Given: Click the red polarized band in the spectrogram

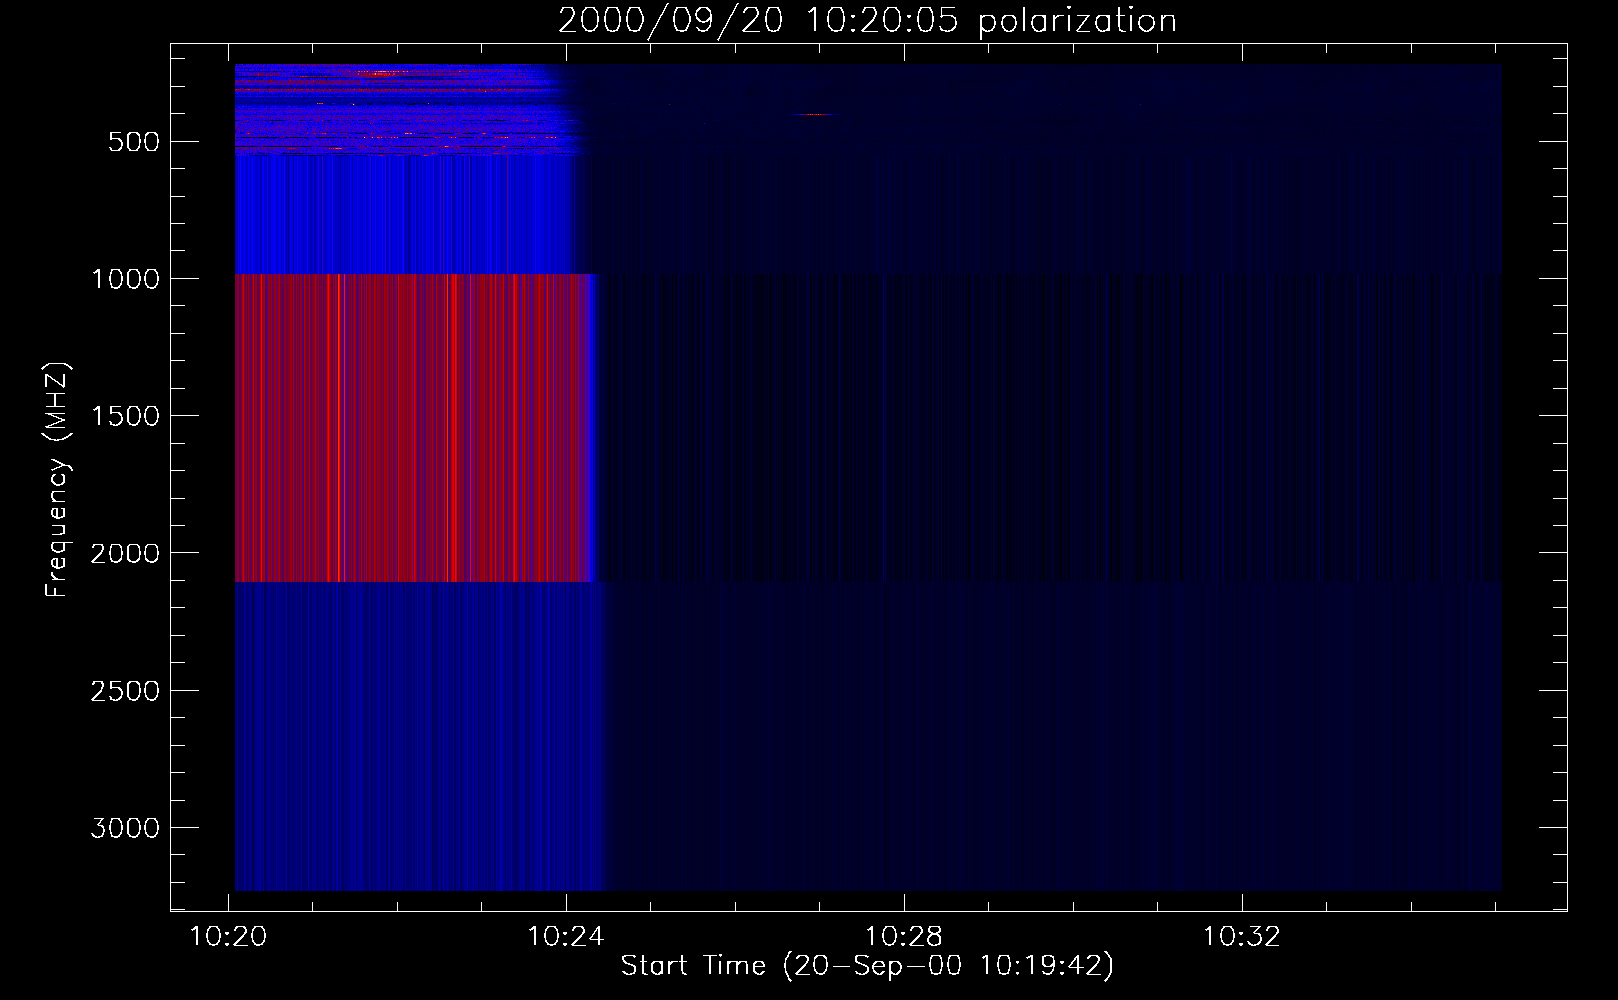Looking at the screenshot, I should tap(414, 427).
